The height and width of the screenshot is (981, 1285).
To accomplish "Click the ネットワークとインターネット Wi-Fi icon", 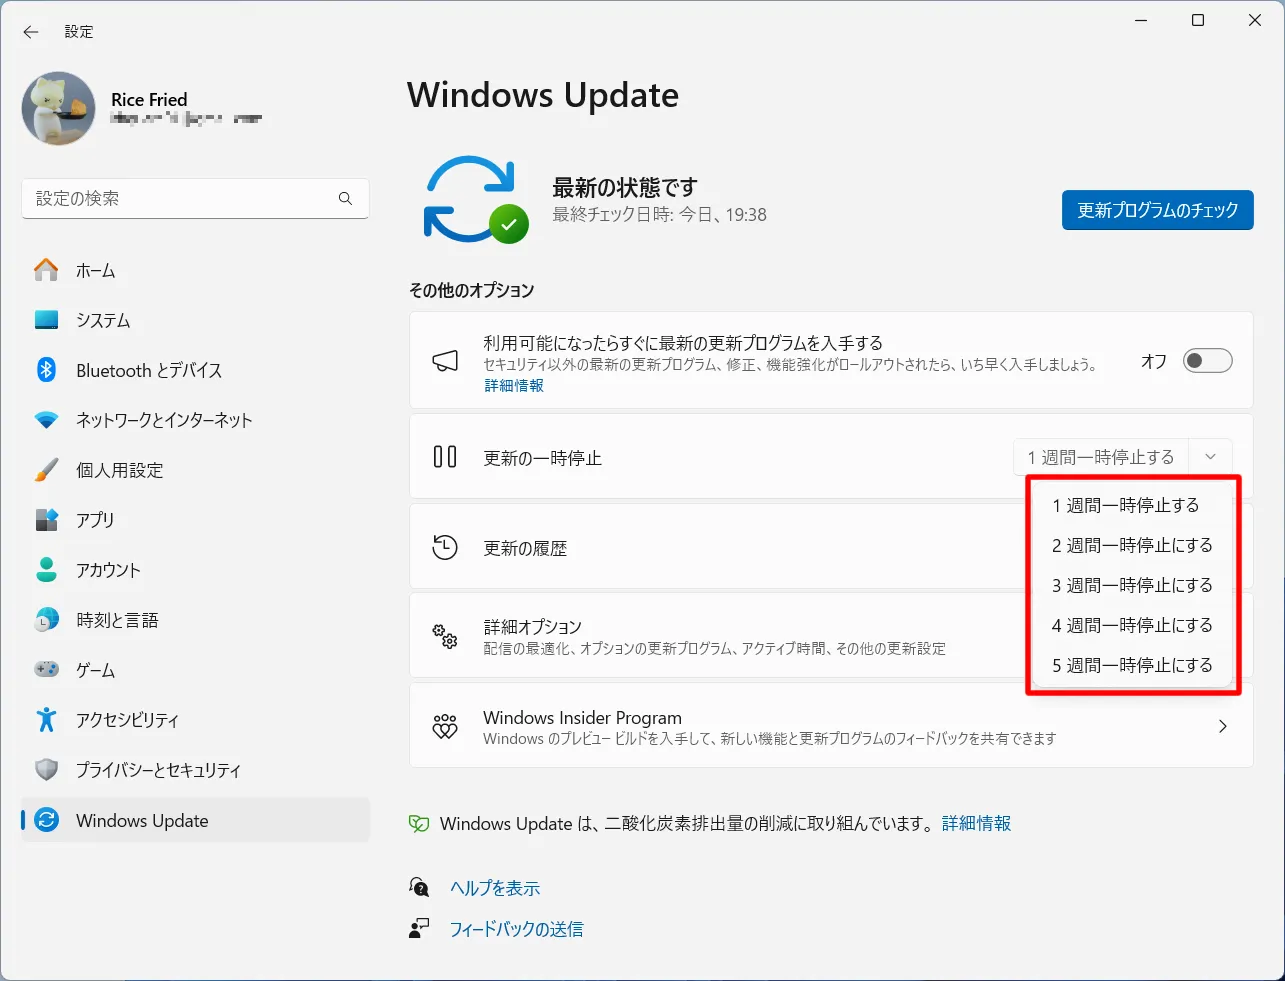I will click(x=46, y=420).
